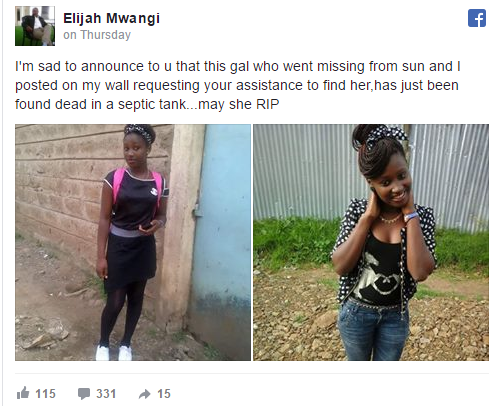Click the word 'RIP' in the post
Screen dimensions: 491x406
point(267,104)
